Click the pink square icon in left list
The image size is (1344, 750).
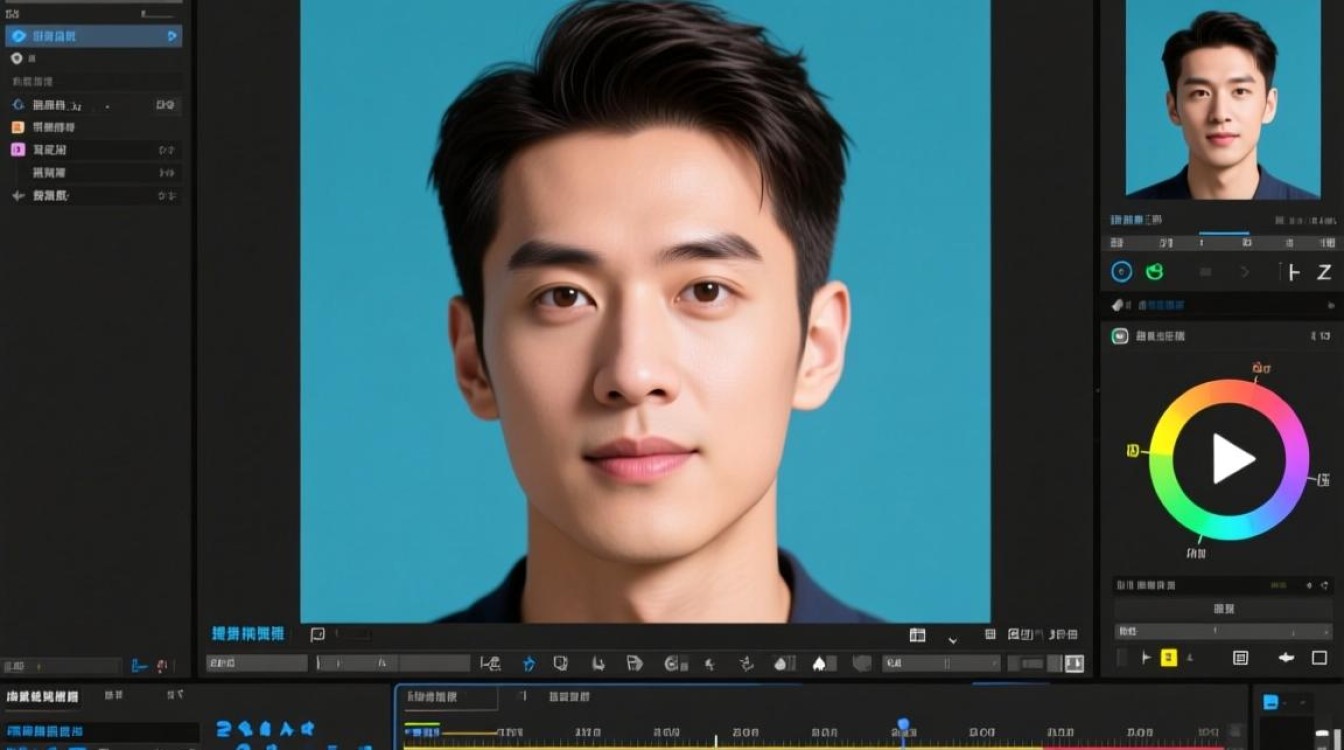coord(18,150)
